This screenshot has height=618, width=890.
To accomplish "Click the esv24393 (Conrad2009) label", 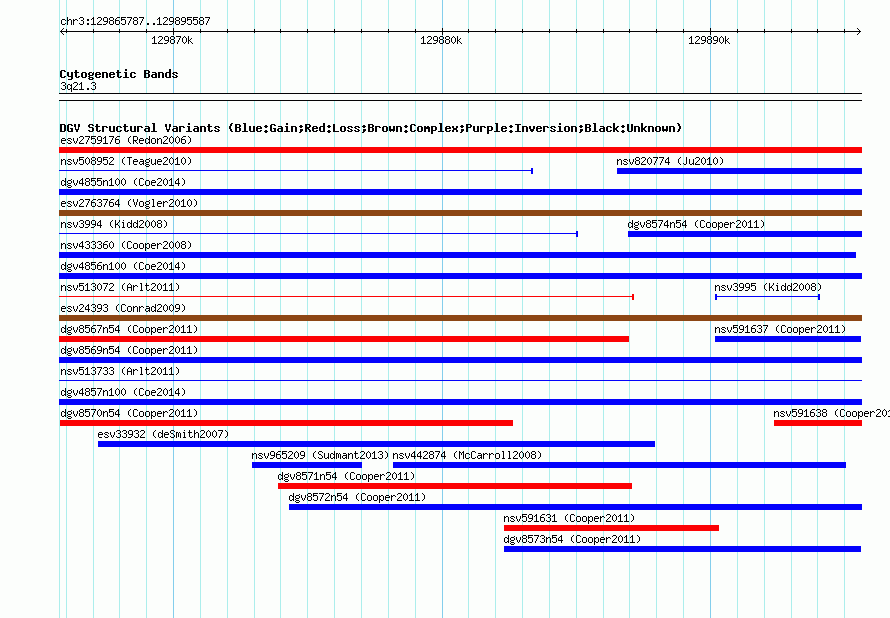I will pyautogui.click(x=123, y=308).
